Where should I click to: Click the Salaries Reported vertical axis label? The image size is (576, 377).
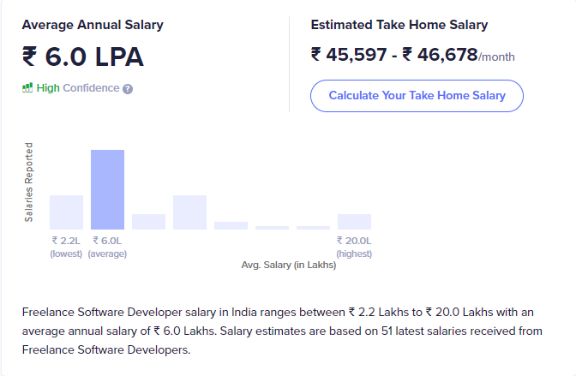point(29,182)
